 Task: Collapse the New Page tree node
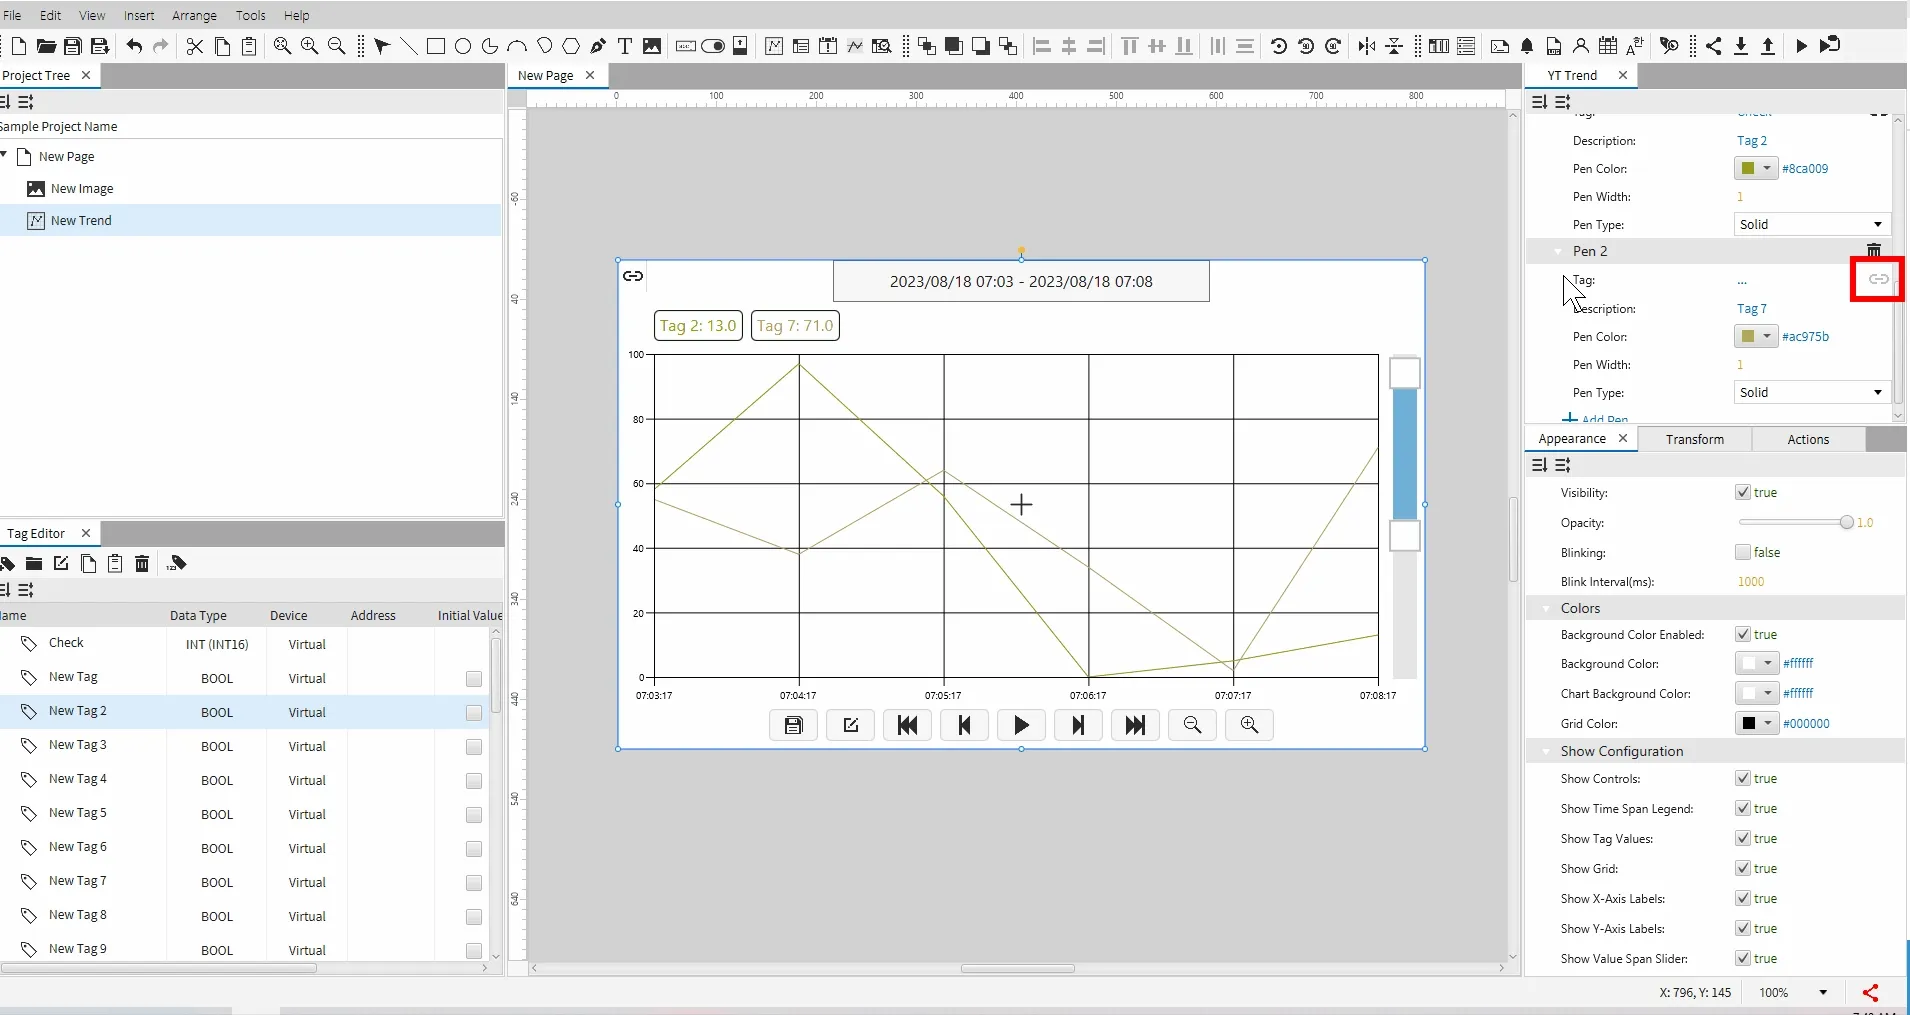coord(5,156)
